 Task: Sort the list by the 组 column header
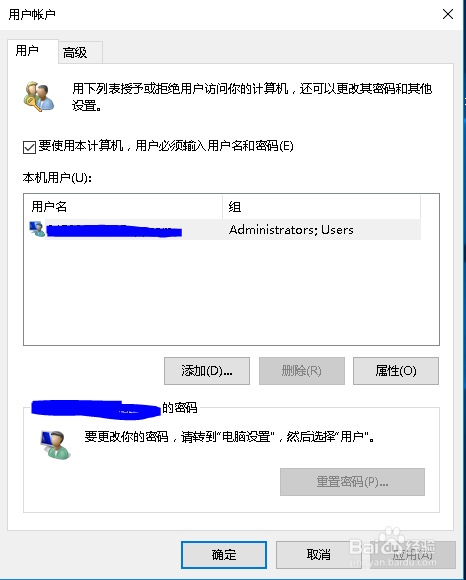coord(321,206)
